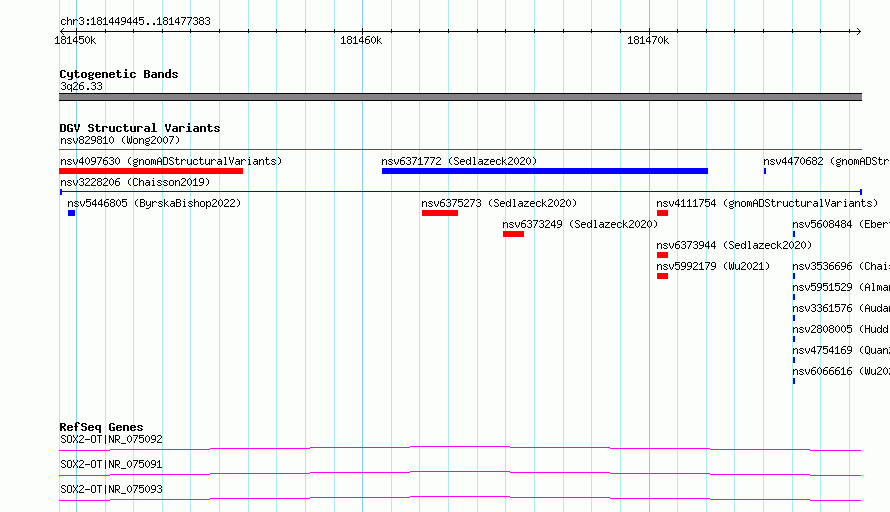Click the red nsv5992179 variant block

click(x=662, y=276)
